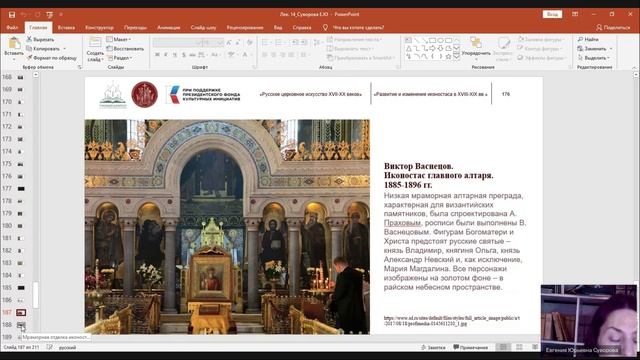
Task: Open ribbon display options icon
Action: [575, 14]
